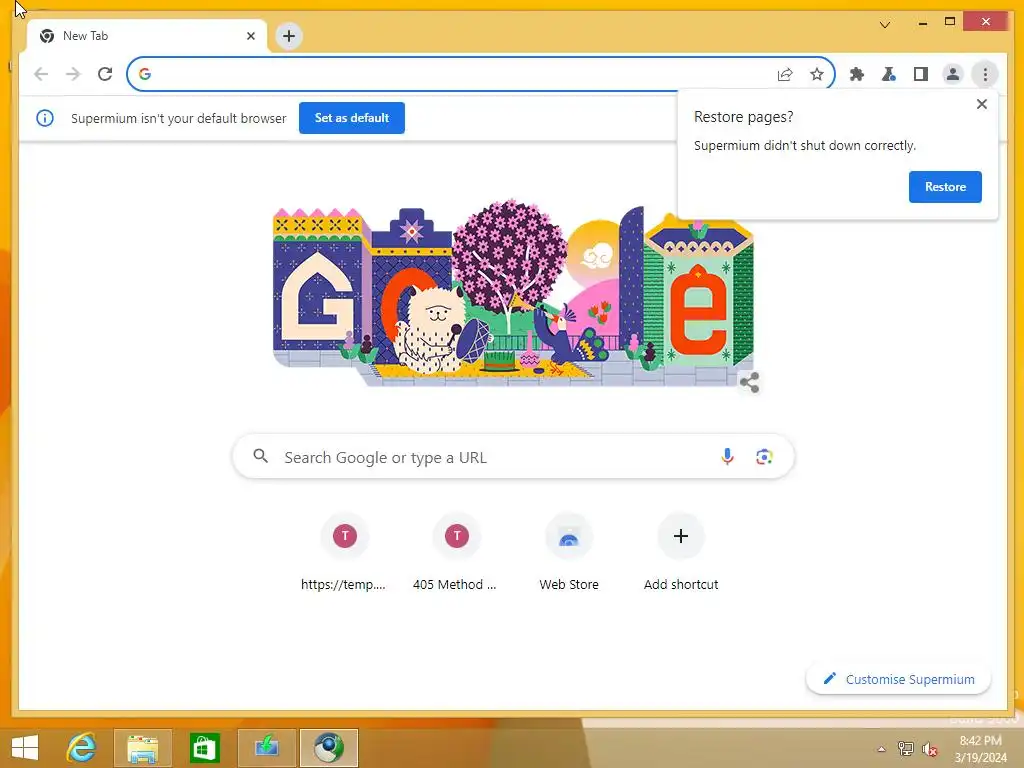Viewport: 1024px width, 768px height.
Task: Click Customise Supermium button
Action: point(899,679)
